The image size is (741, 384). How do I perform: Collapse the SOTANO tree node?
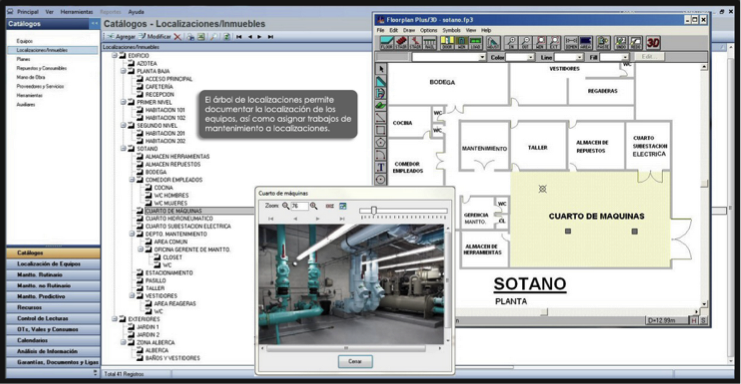click(123, 149)
